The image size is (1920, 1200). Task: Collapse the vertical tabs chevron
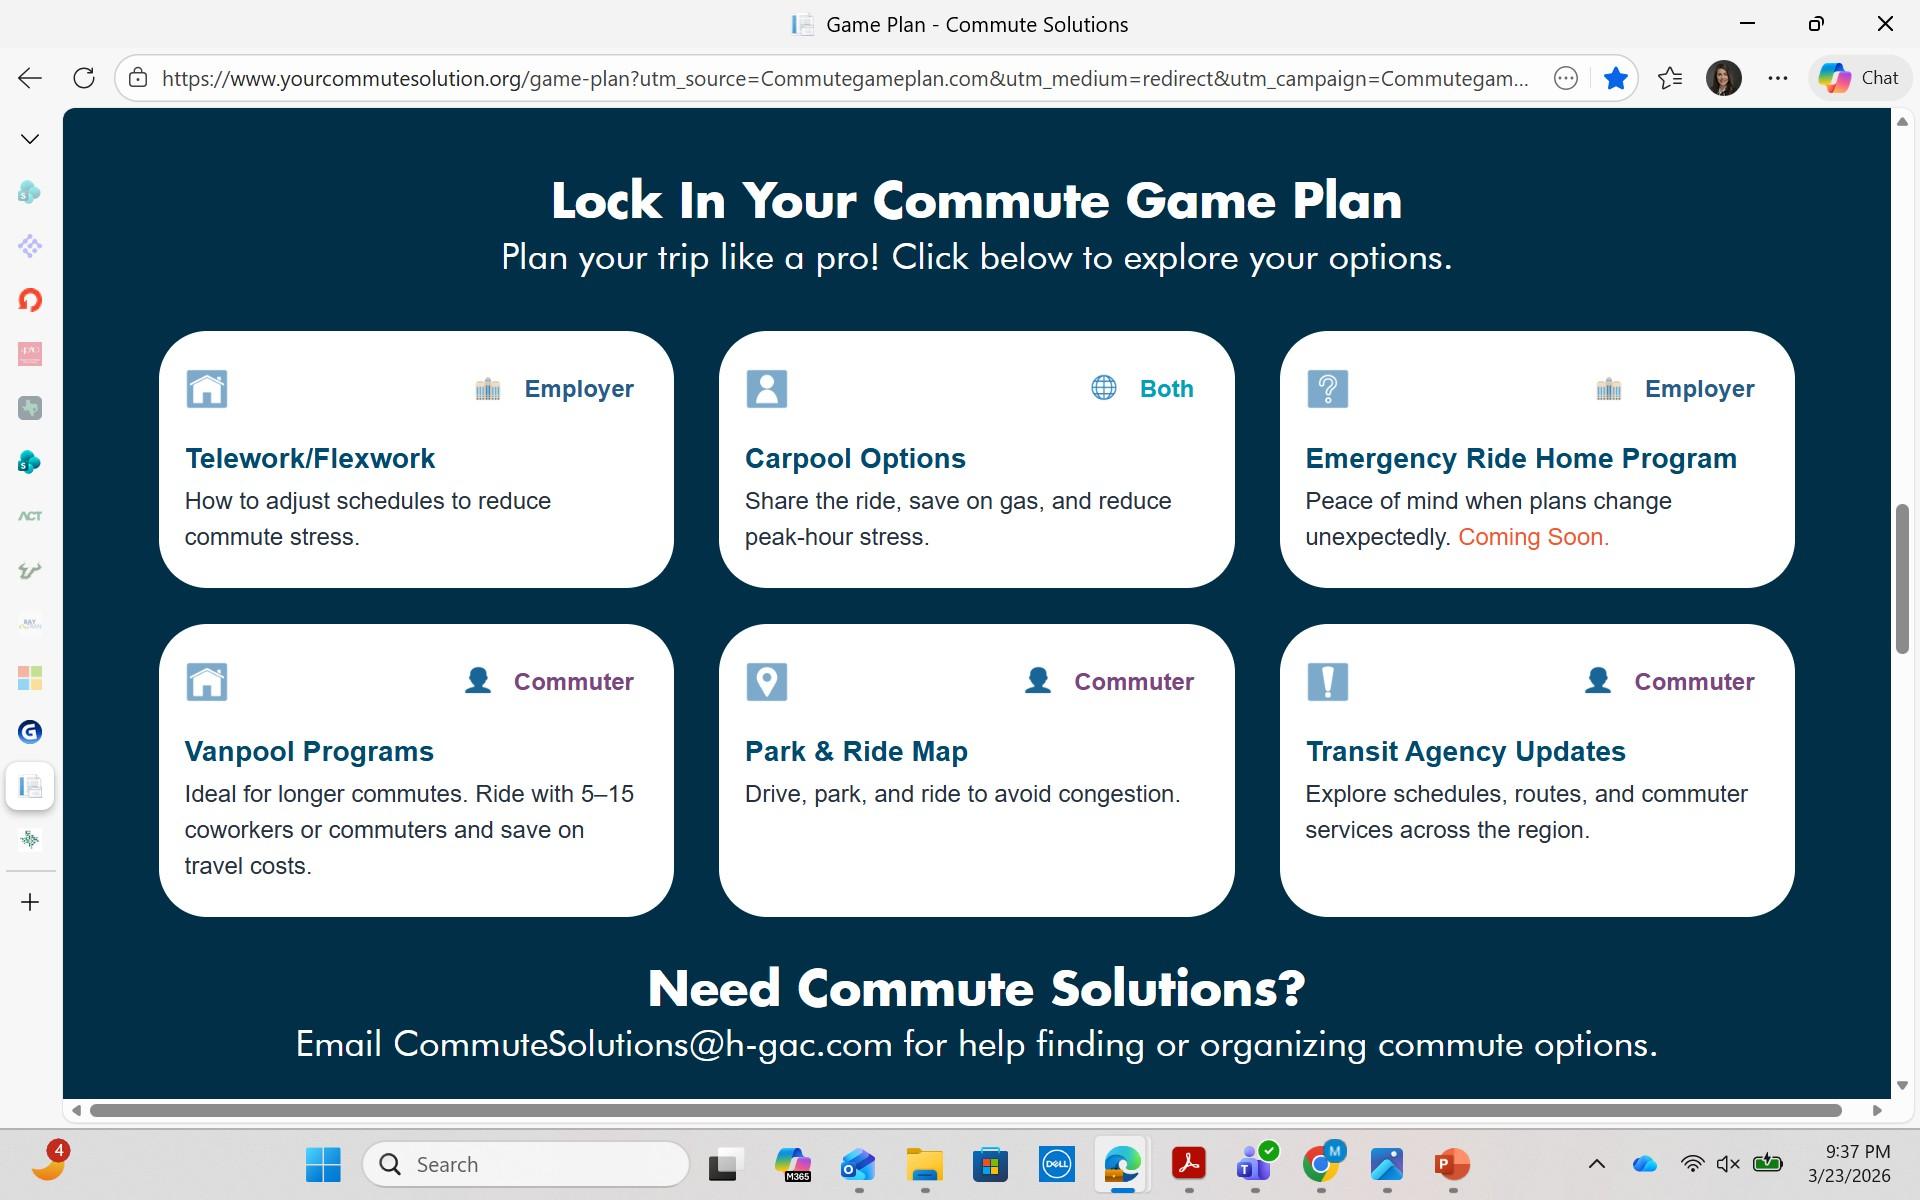(30, 139)
